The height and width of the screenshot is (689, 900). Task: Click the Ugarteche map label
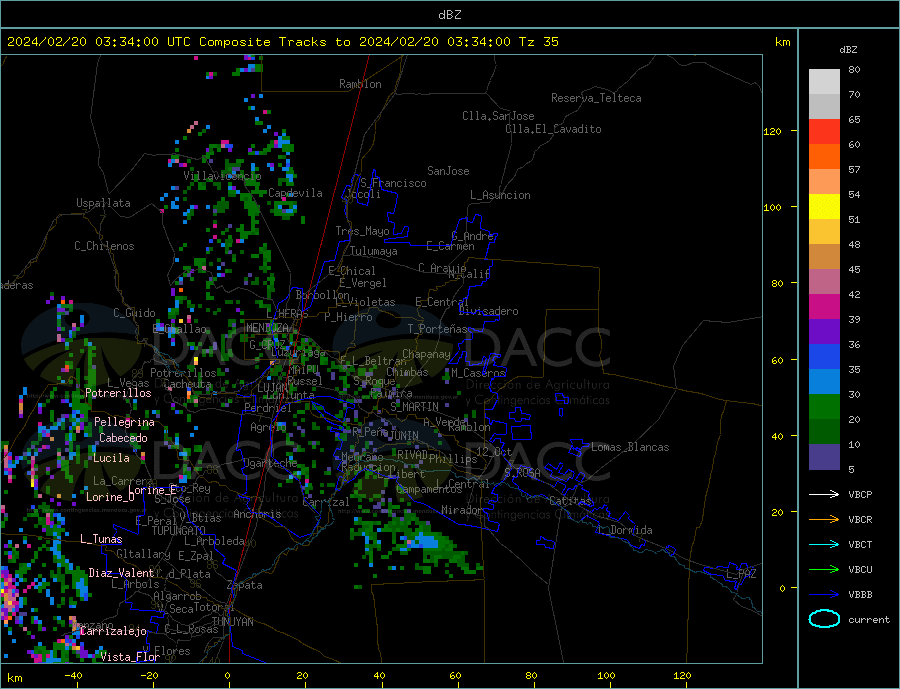270,463
